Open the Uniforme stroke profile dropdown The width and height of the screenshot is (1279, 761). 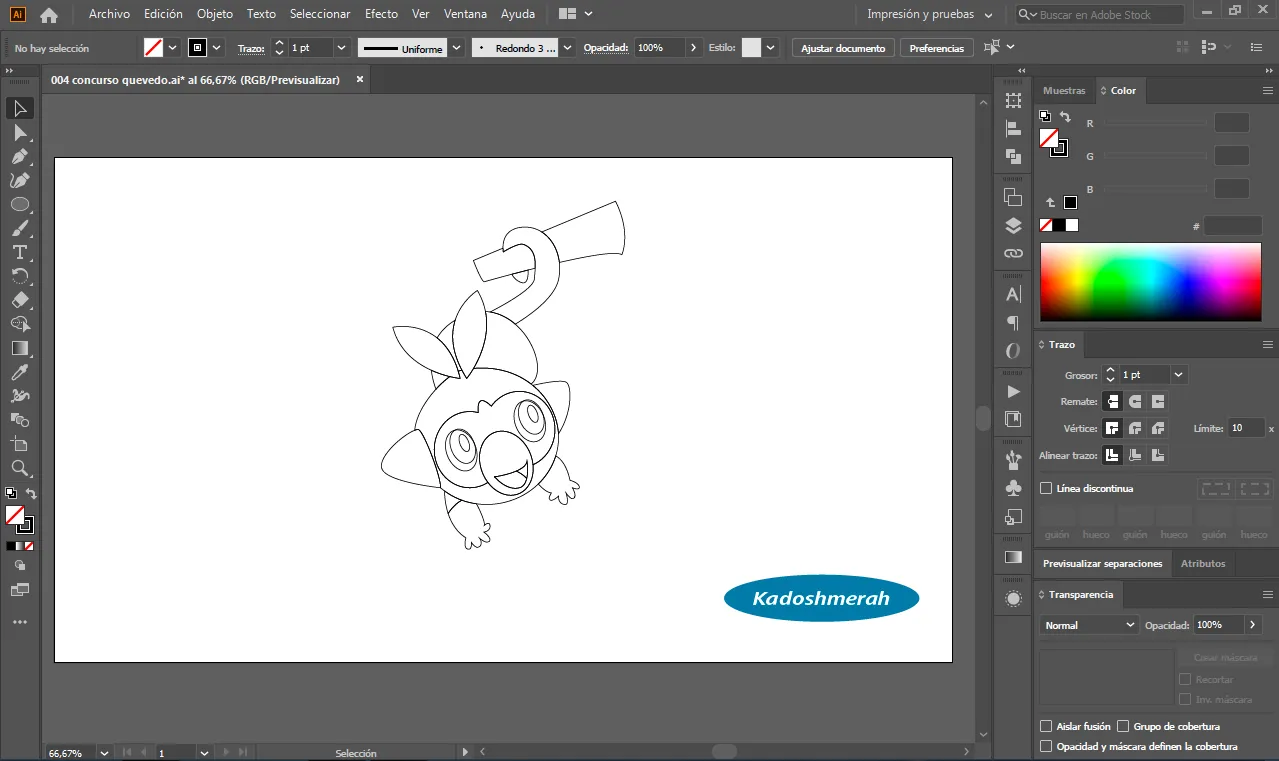pos(457,48)
